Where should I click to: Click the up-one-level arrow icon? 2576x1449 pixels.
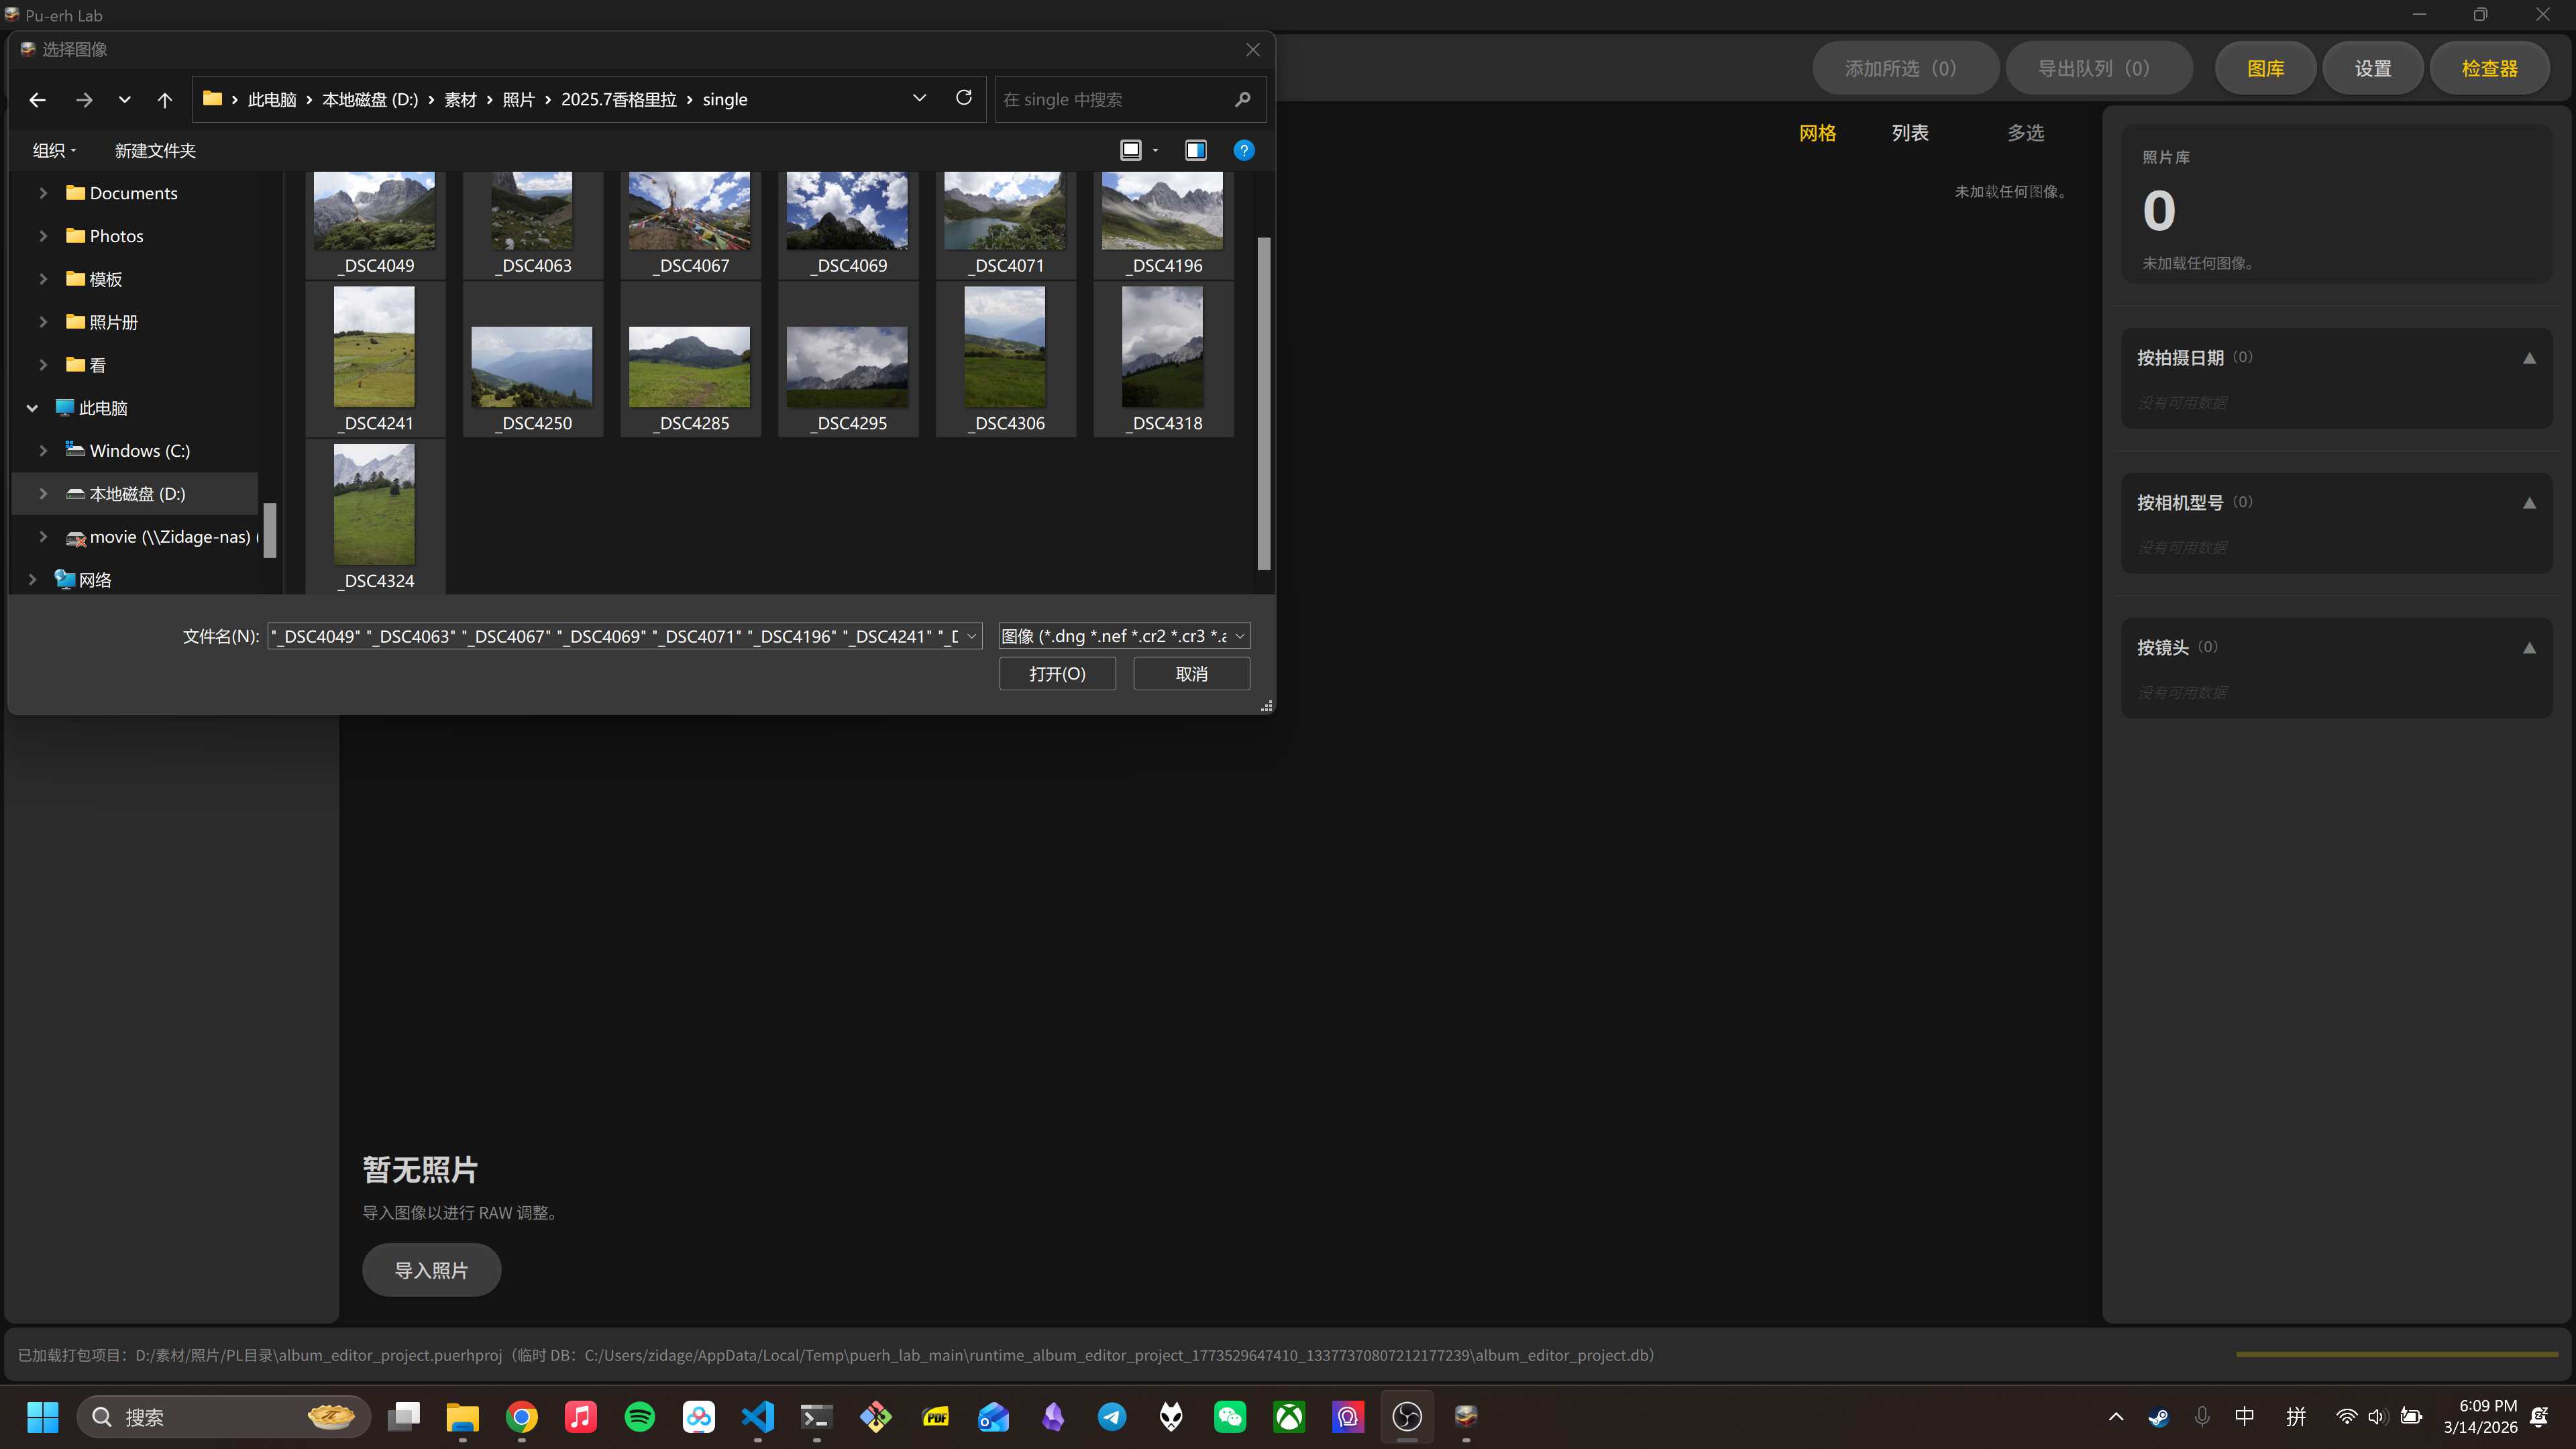tap(165, 99)
